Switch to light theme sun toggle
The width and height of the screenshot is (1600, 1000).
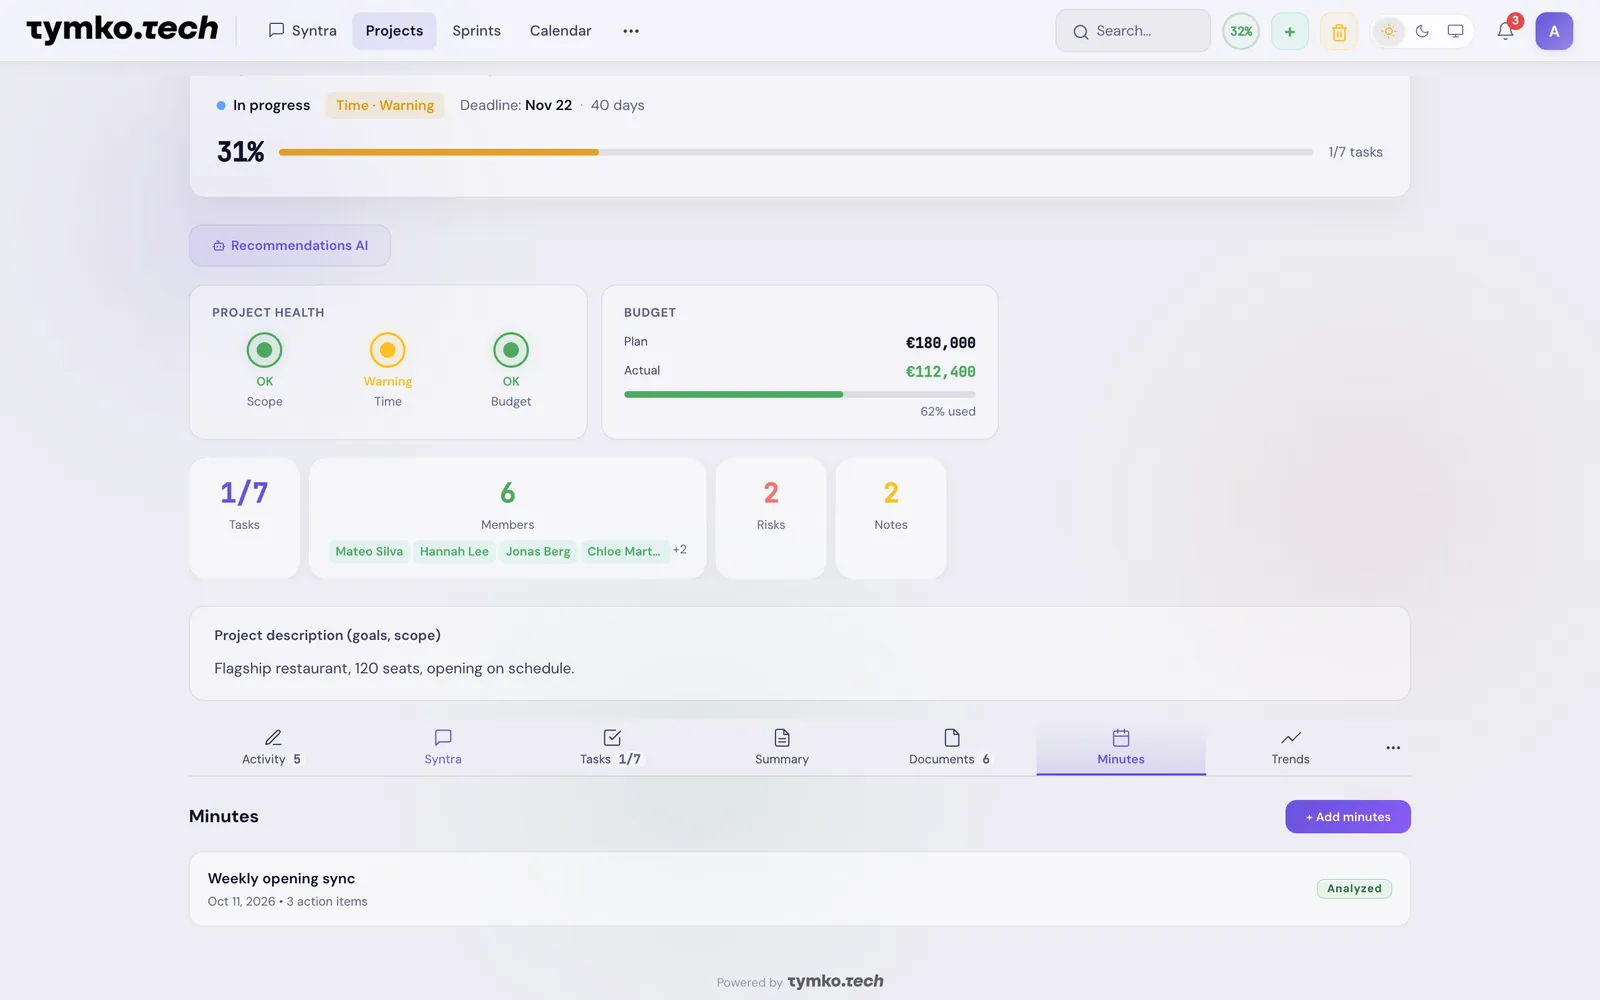(x=1389, y=31)
